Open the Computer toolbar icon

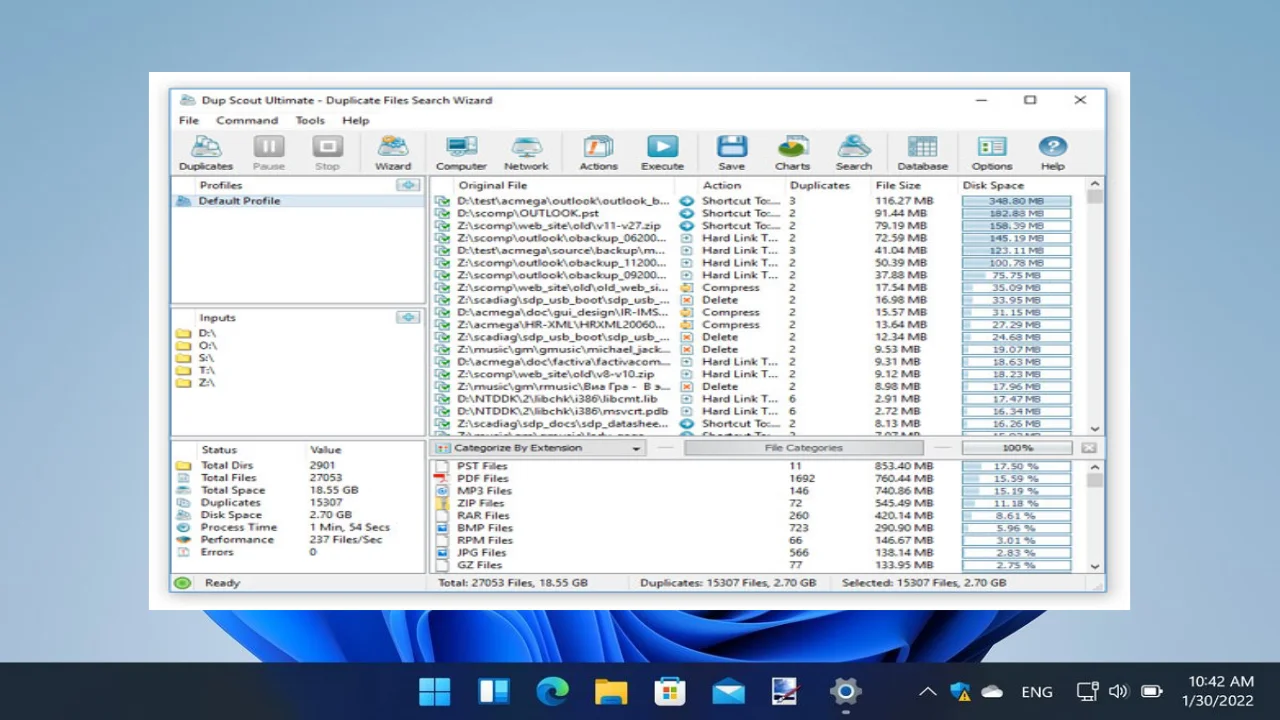click(461, 153)
